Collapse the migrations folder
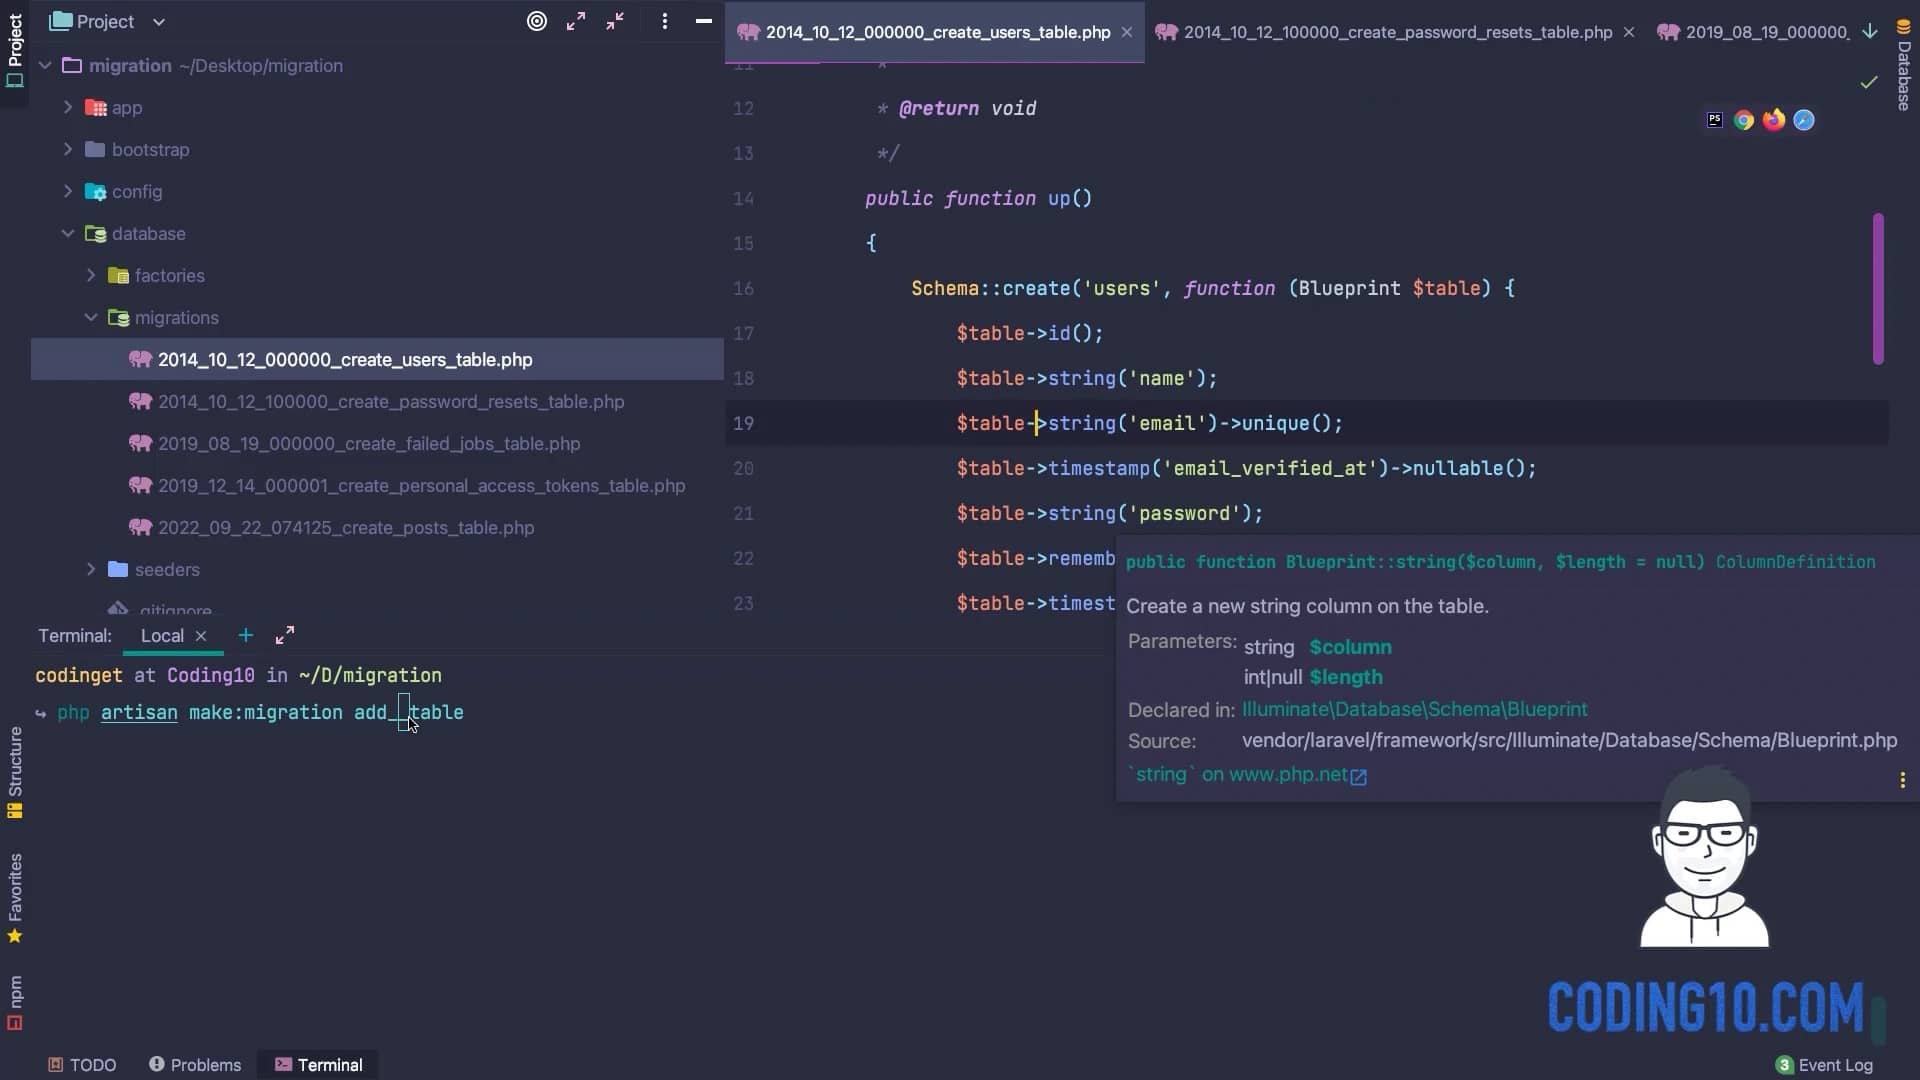The height and width of the screenshot is (1080, 1920). tap(91, 317)
